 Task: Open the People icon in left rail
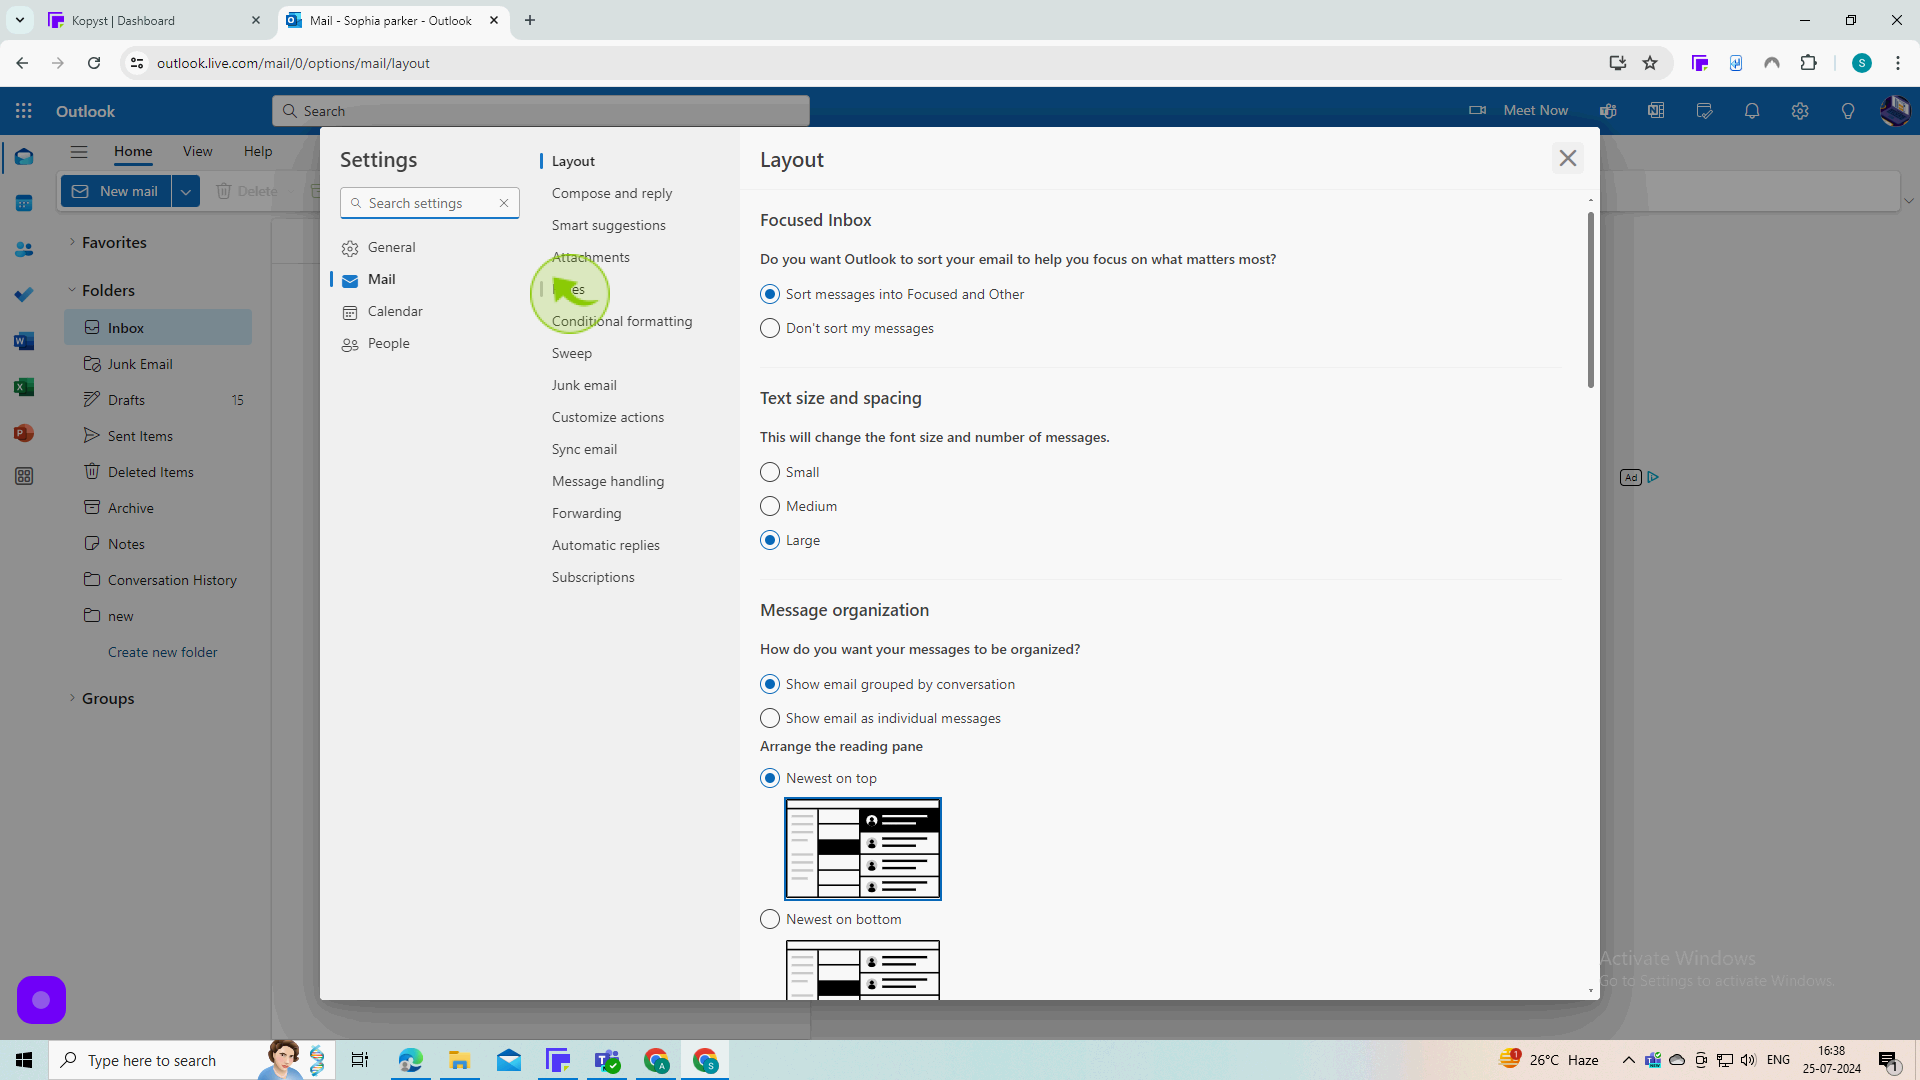click(24, 249)
